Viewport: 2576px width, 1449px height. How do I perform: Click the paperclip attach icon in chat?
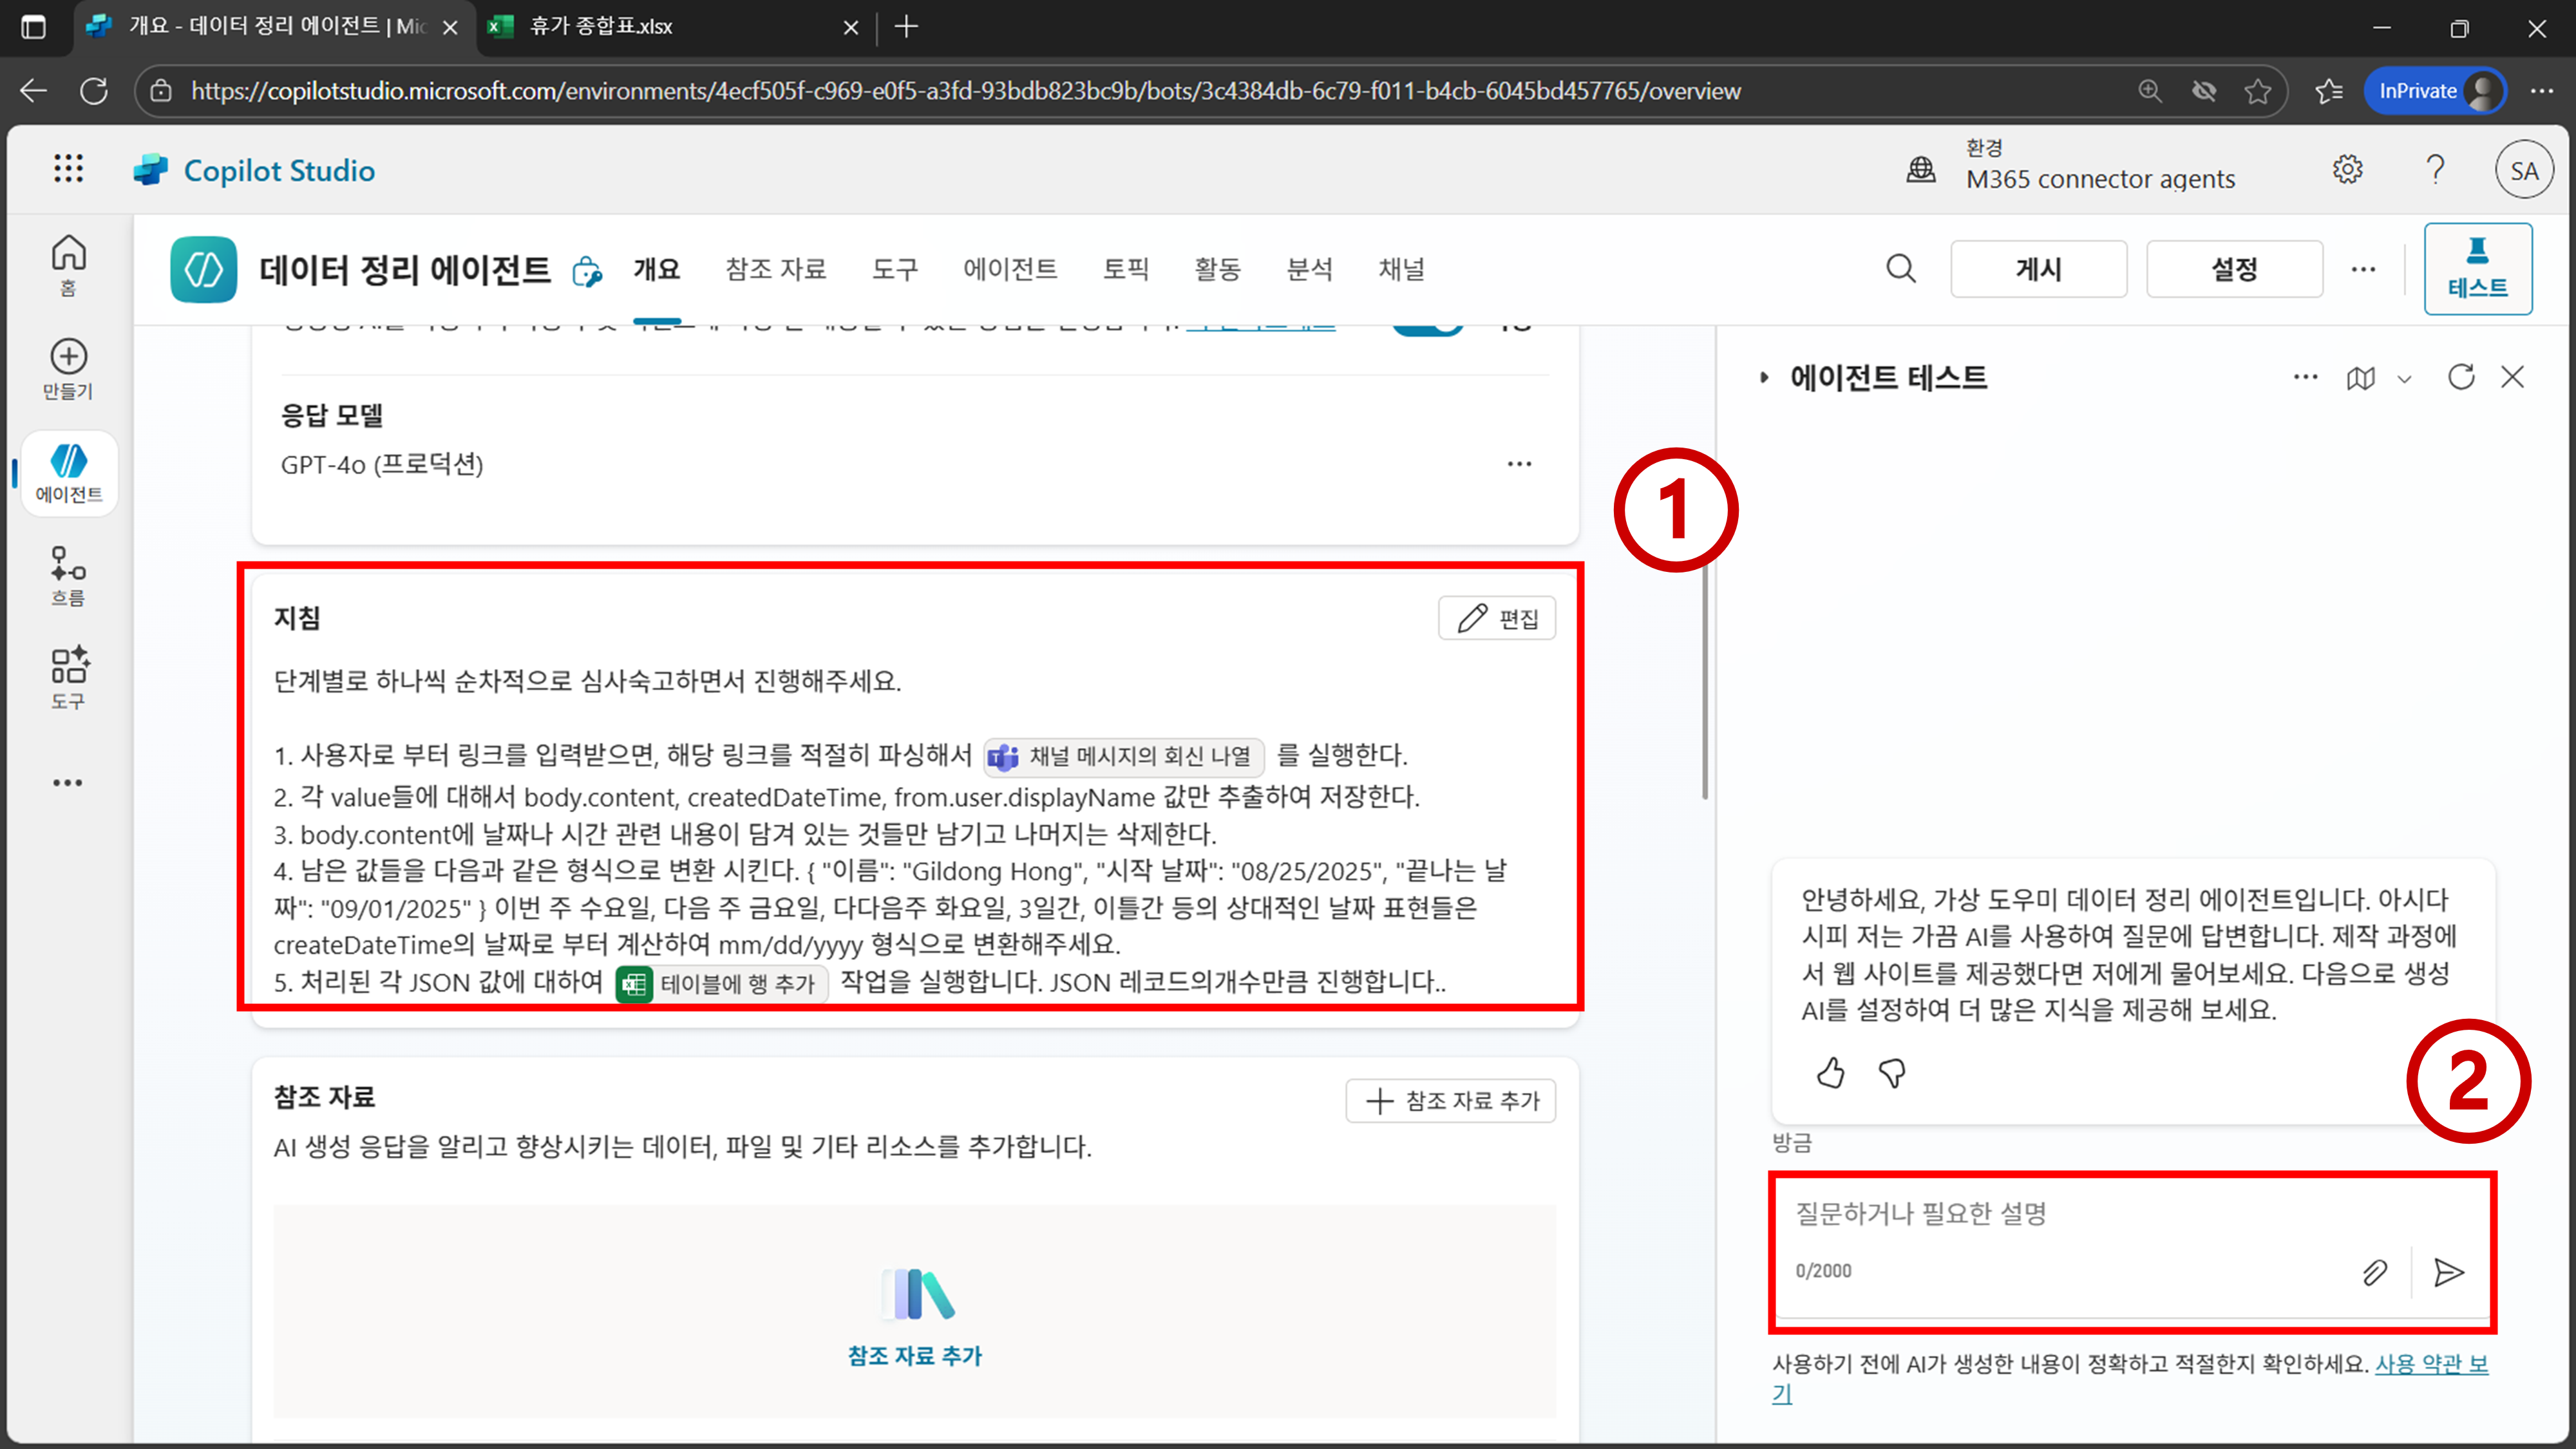(2374, 1272)
